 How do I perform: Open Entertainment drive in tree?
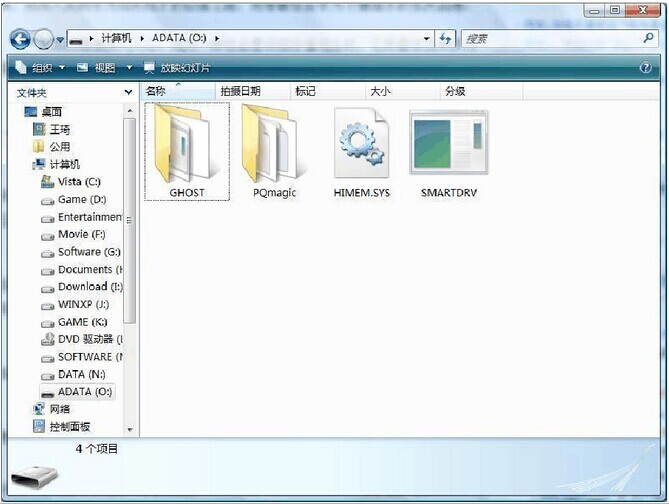[x=90, y=217]
